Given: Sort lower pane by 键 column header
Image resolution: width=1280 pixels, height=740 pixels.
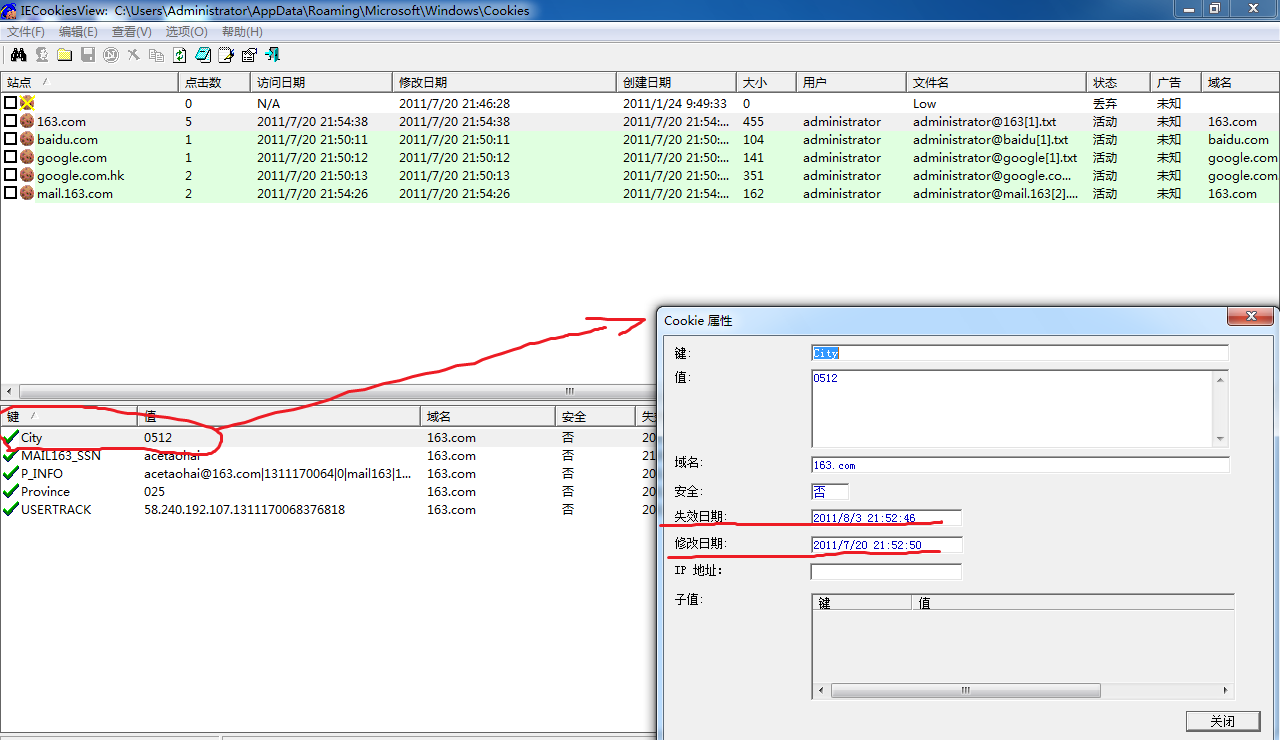Looking at the screenshot, I should [69, 416].
